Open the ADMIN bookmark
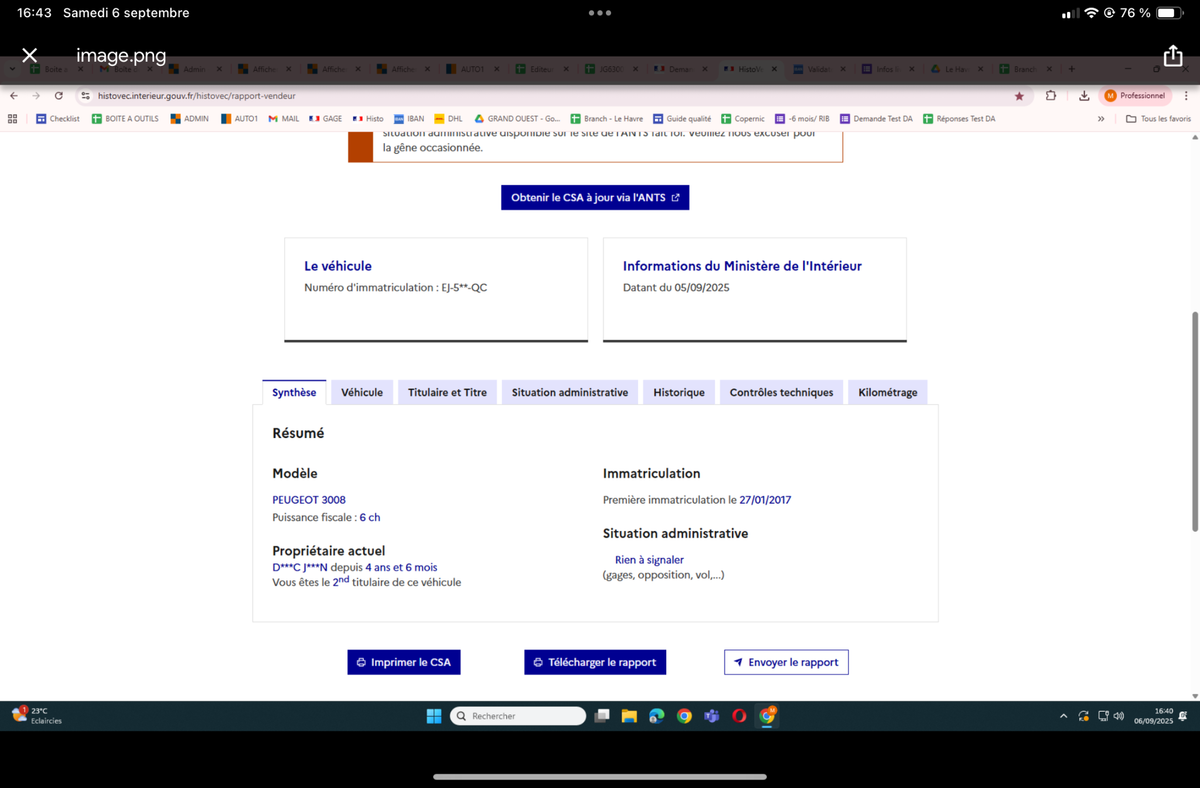The image size is (1200, 788). (x=190, y=118)
